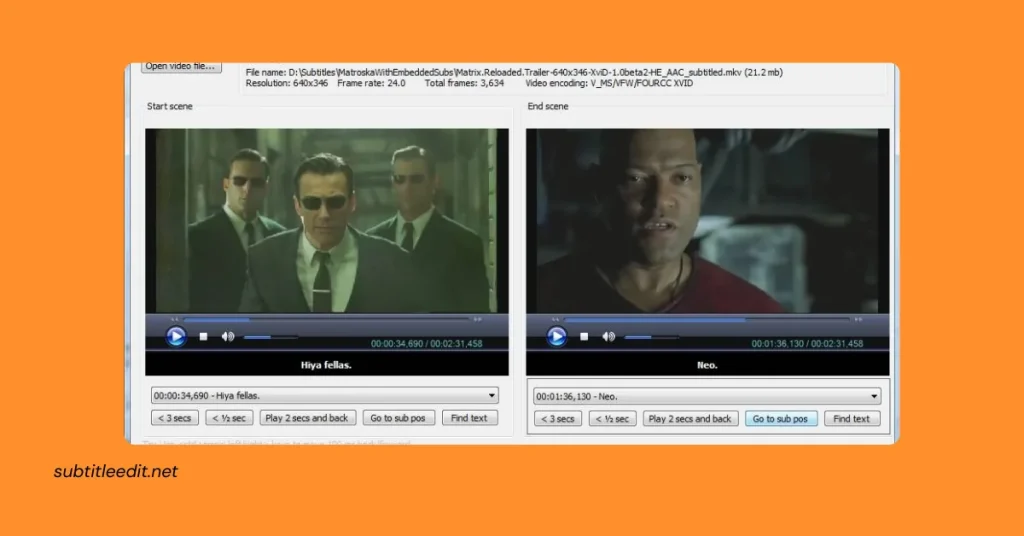Click the 'Neo.' subtitle caption
Screen dimensions: 1024x536
click(x=707, y=365)
